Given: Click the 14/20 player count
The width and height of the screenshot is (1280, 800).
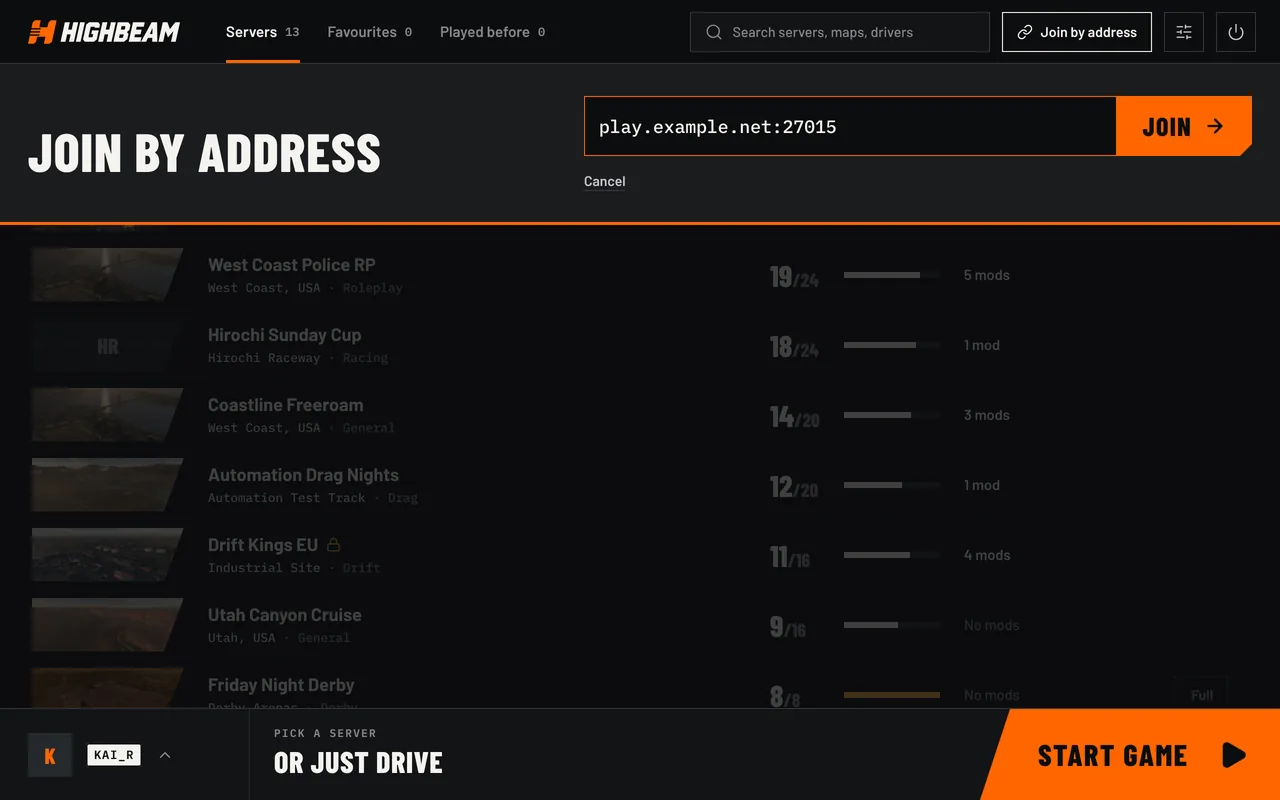Looking at the screenshot, I should click(794, 417).
